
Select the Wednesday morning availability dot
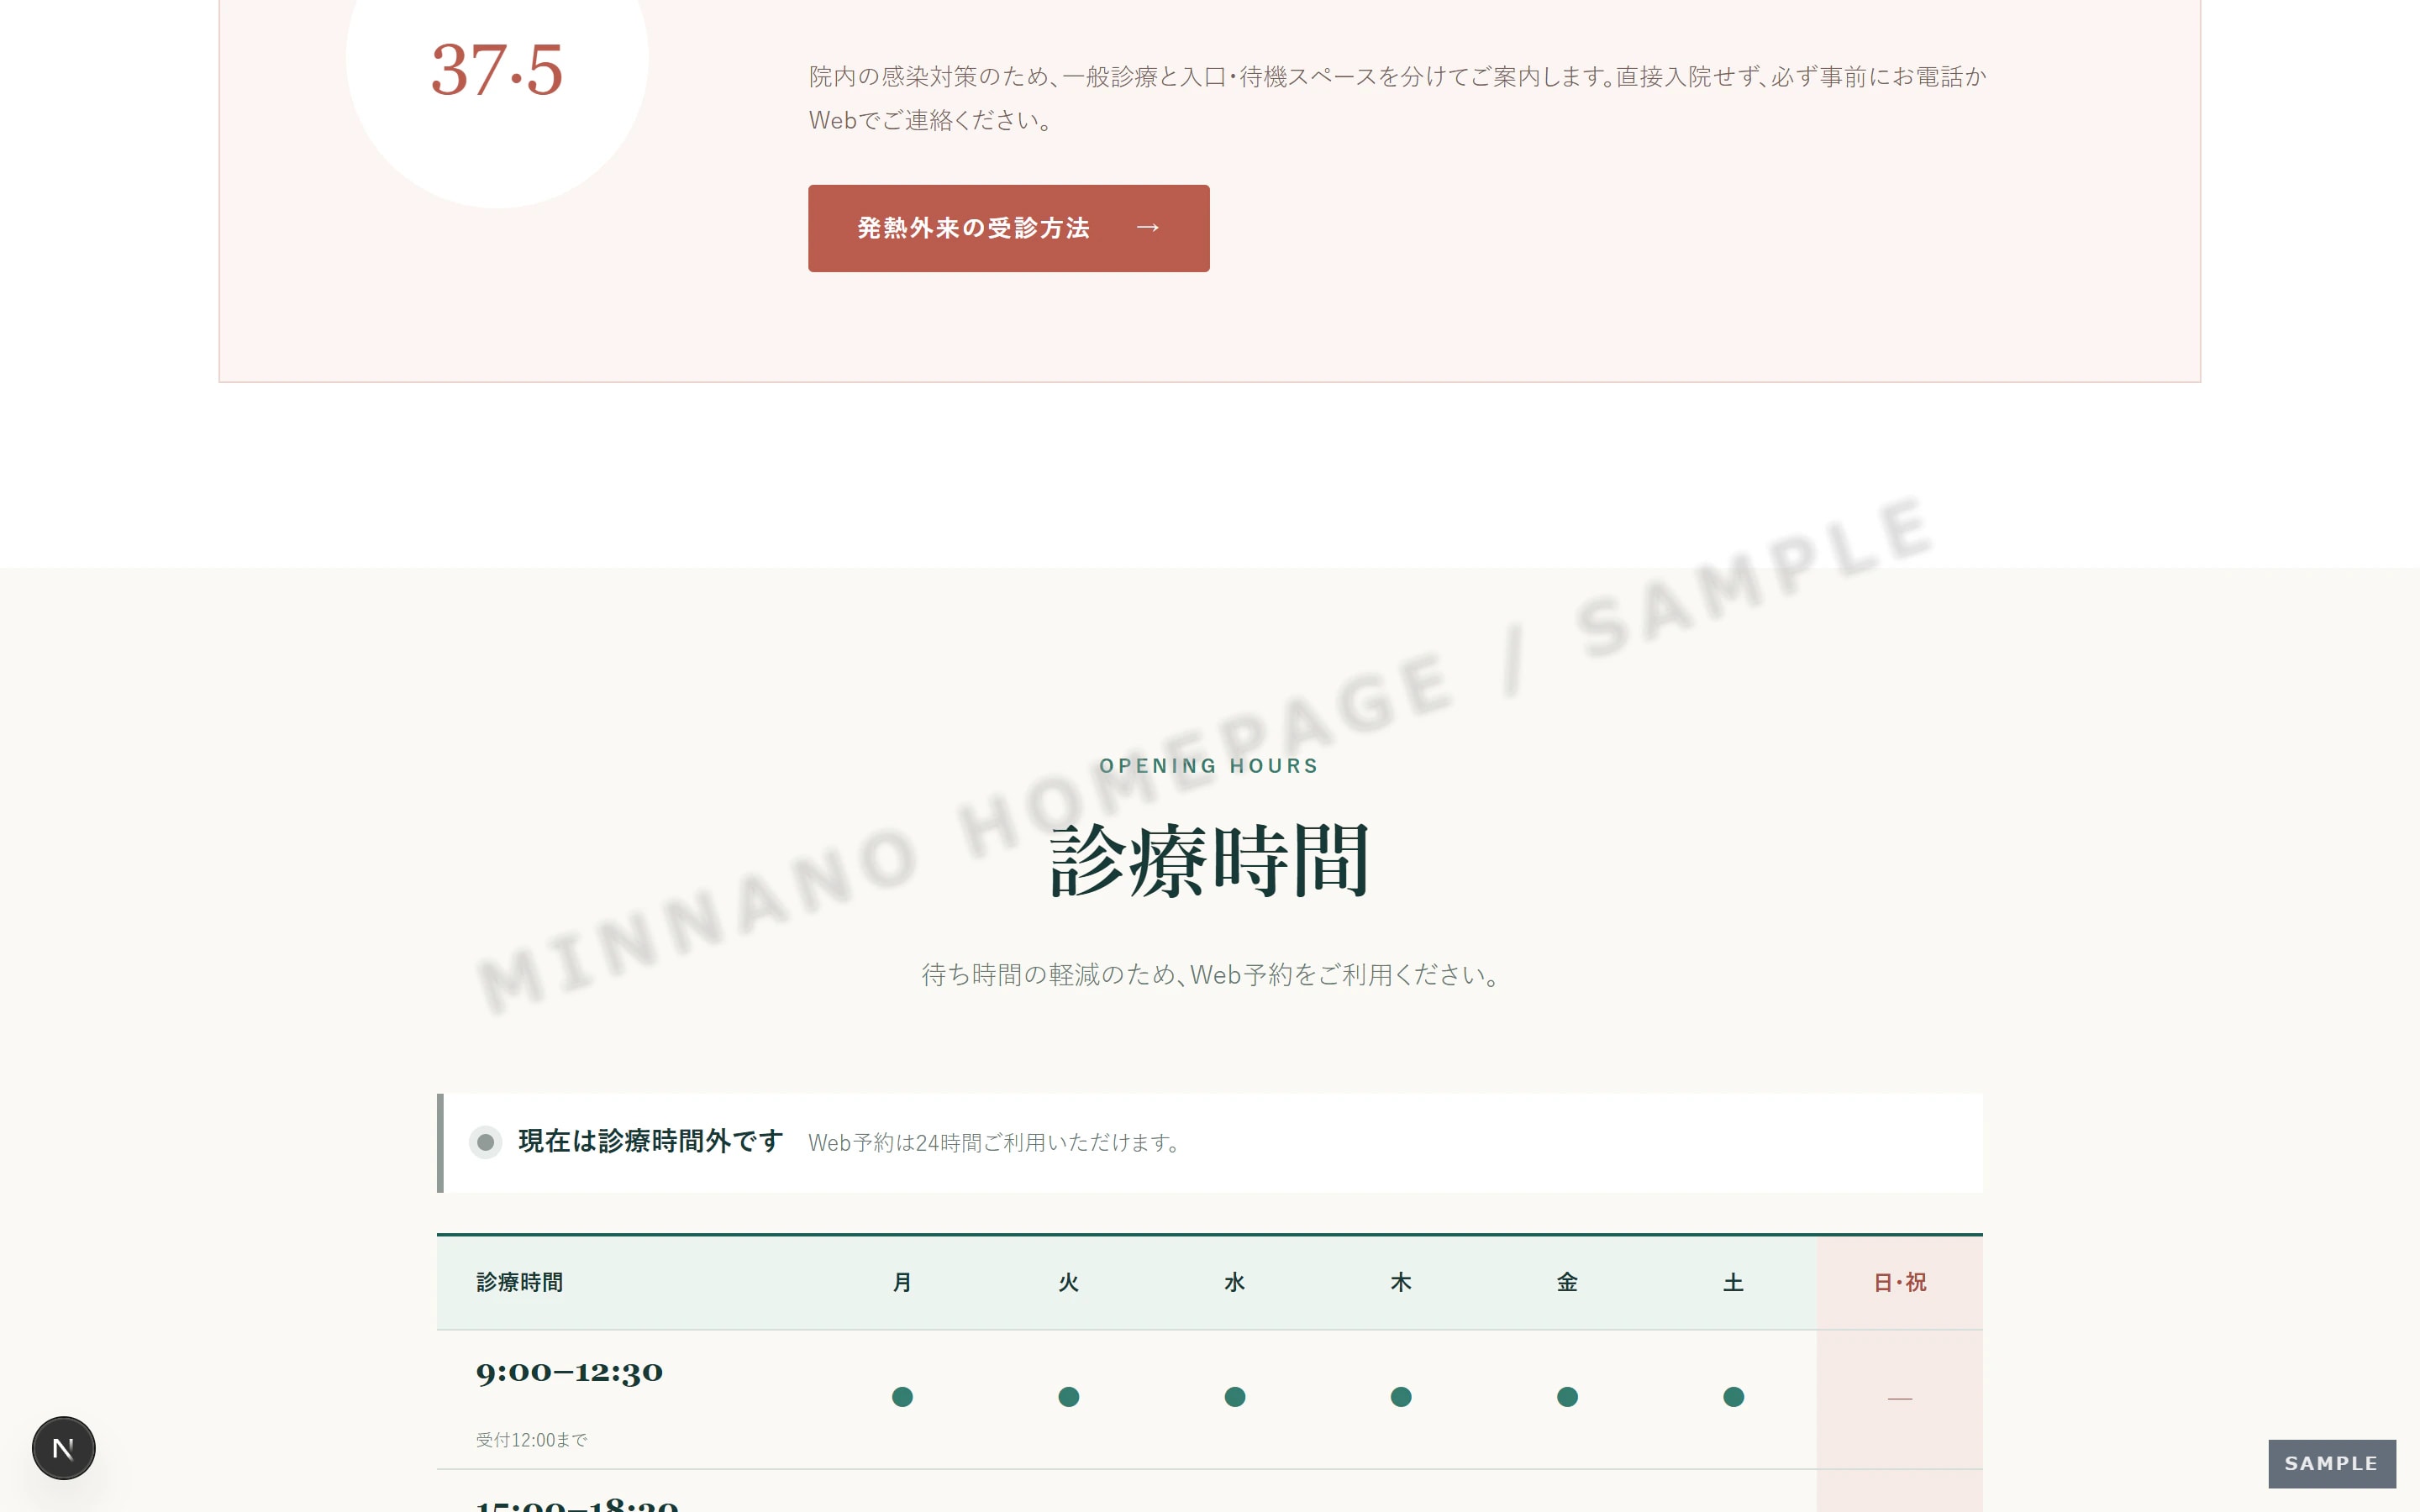tap(1235, 1396)
